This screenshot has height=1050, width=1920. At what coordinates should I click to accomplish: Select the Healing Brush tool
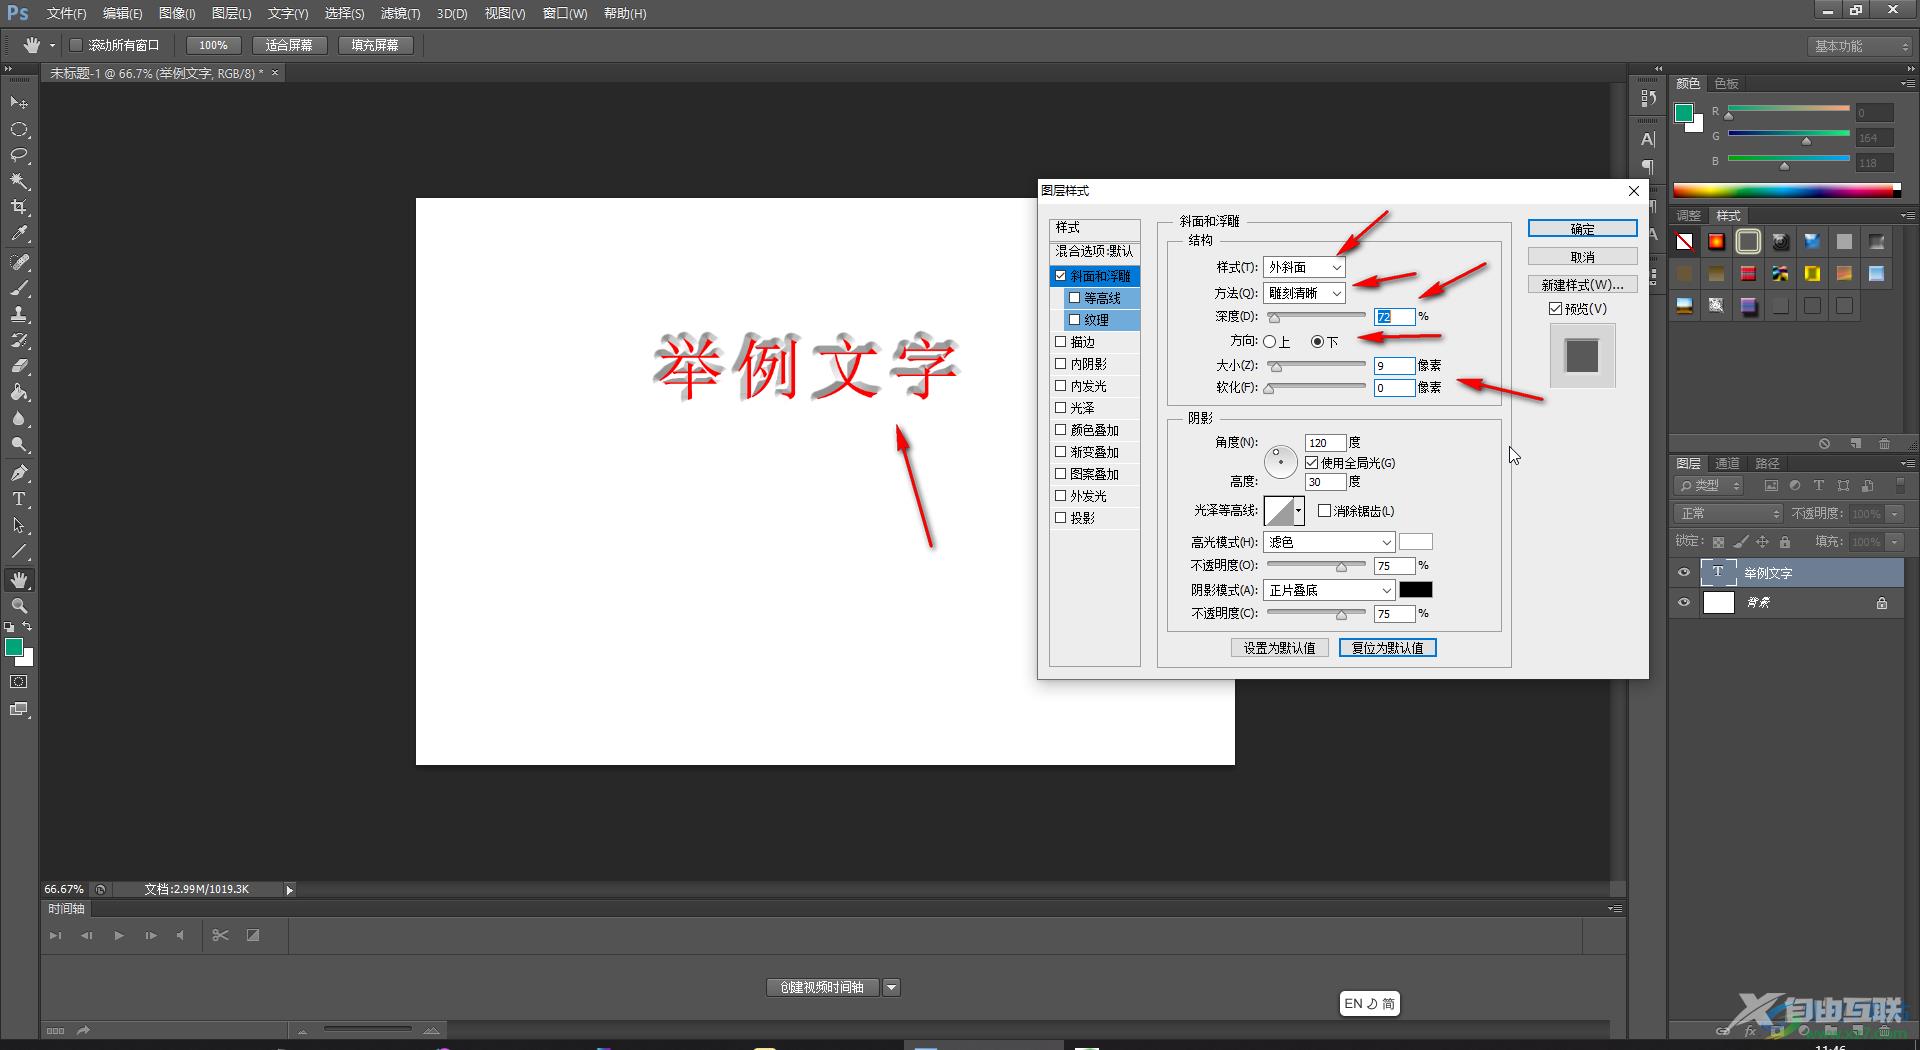(x=19, y=262)
